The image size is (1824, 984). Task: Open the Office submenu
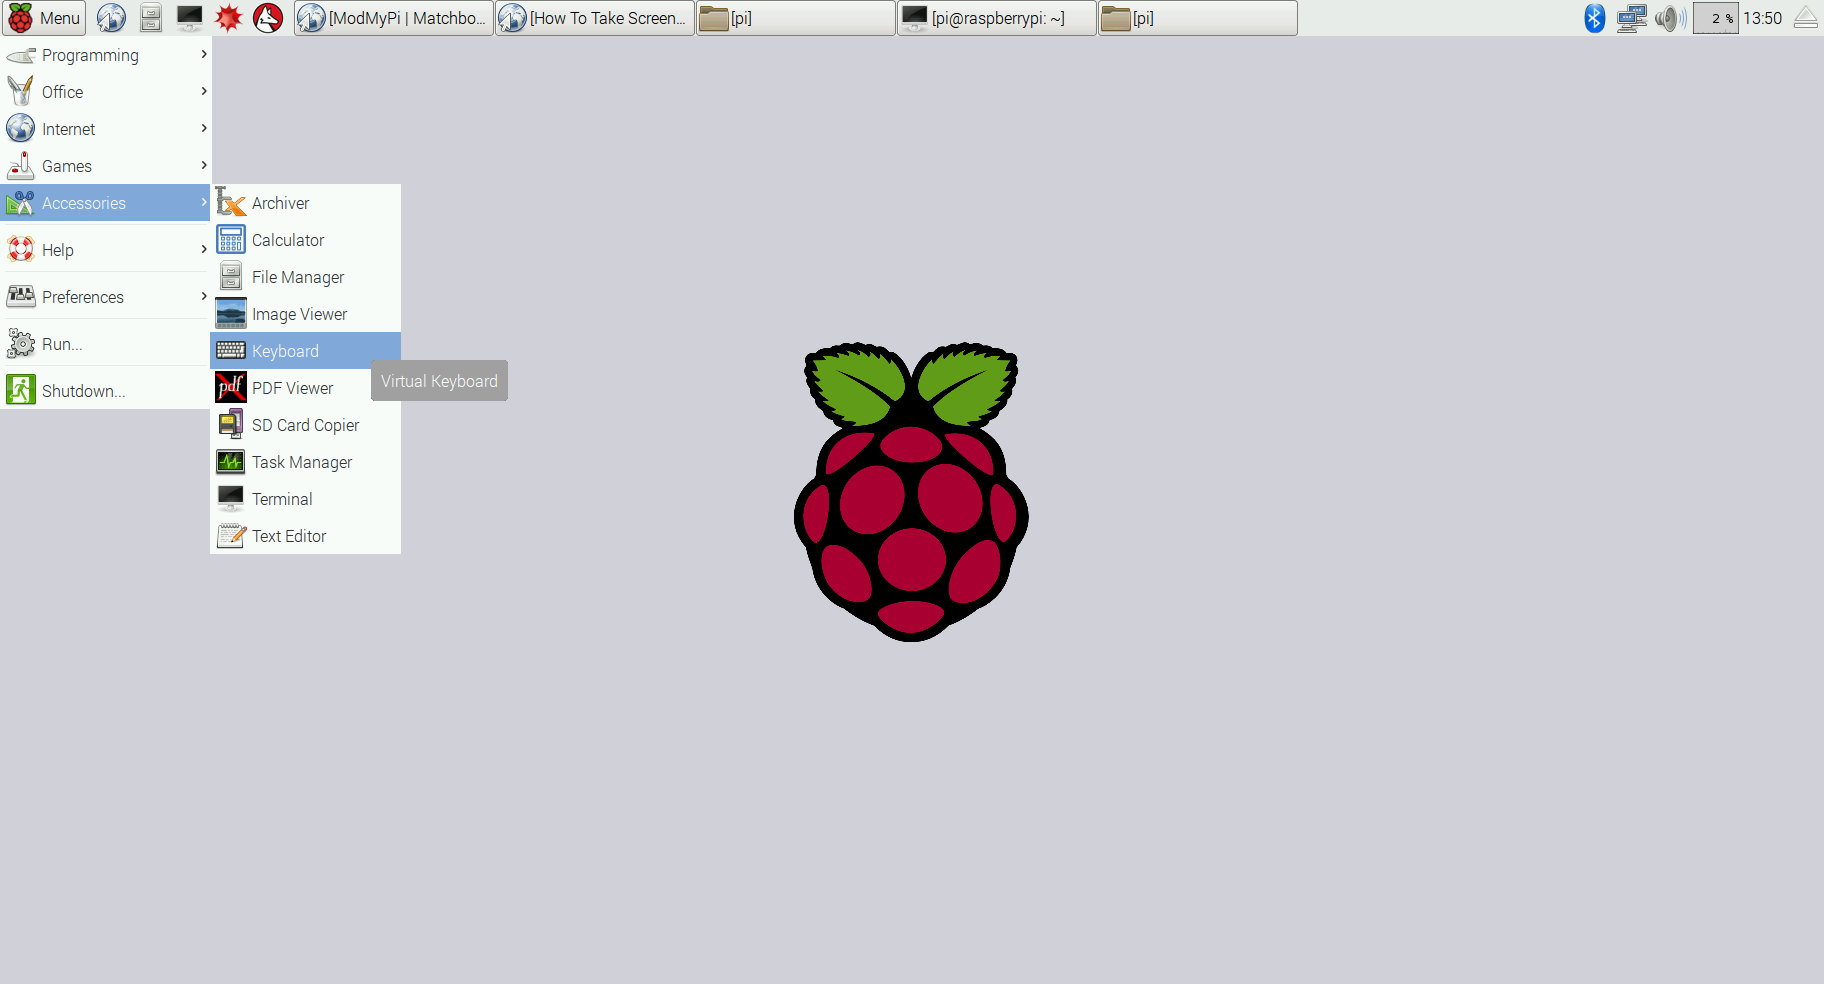(x=105, y=92)
